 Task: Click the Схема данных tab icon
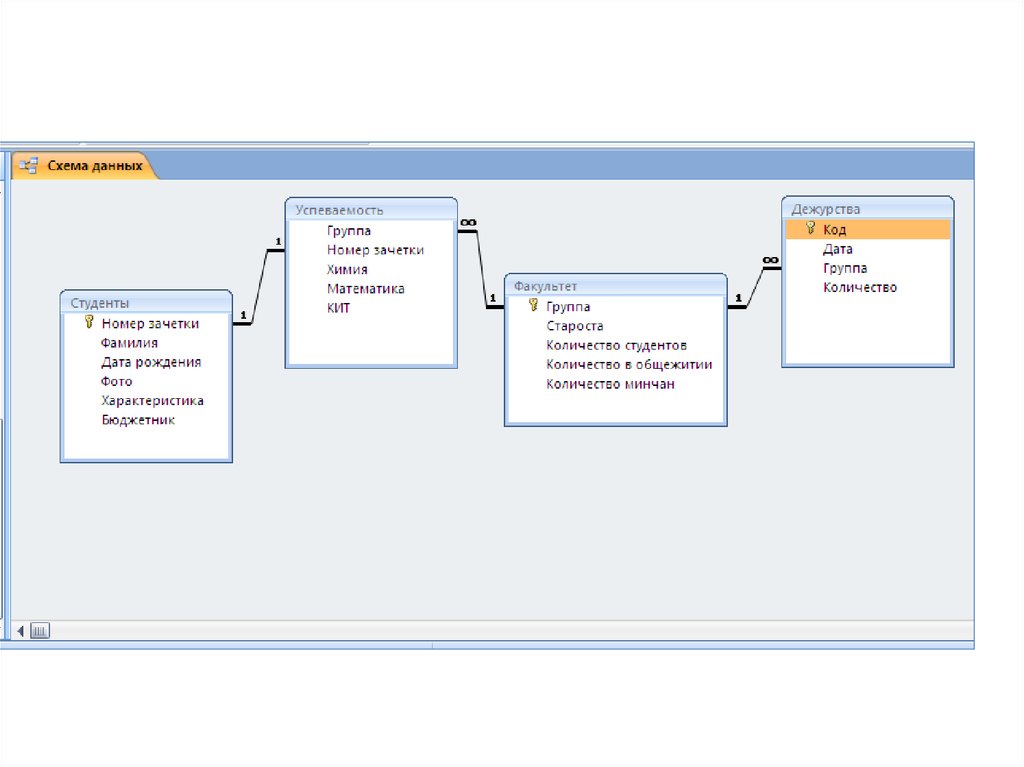pyautogui.click(x=29, y=166)
